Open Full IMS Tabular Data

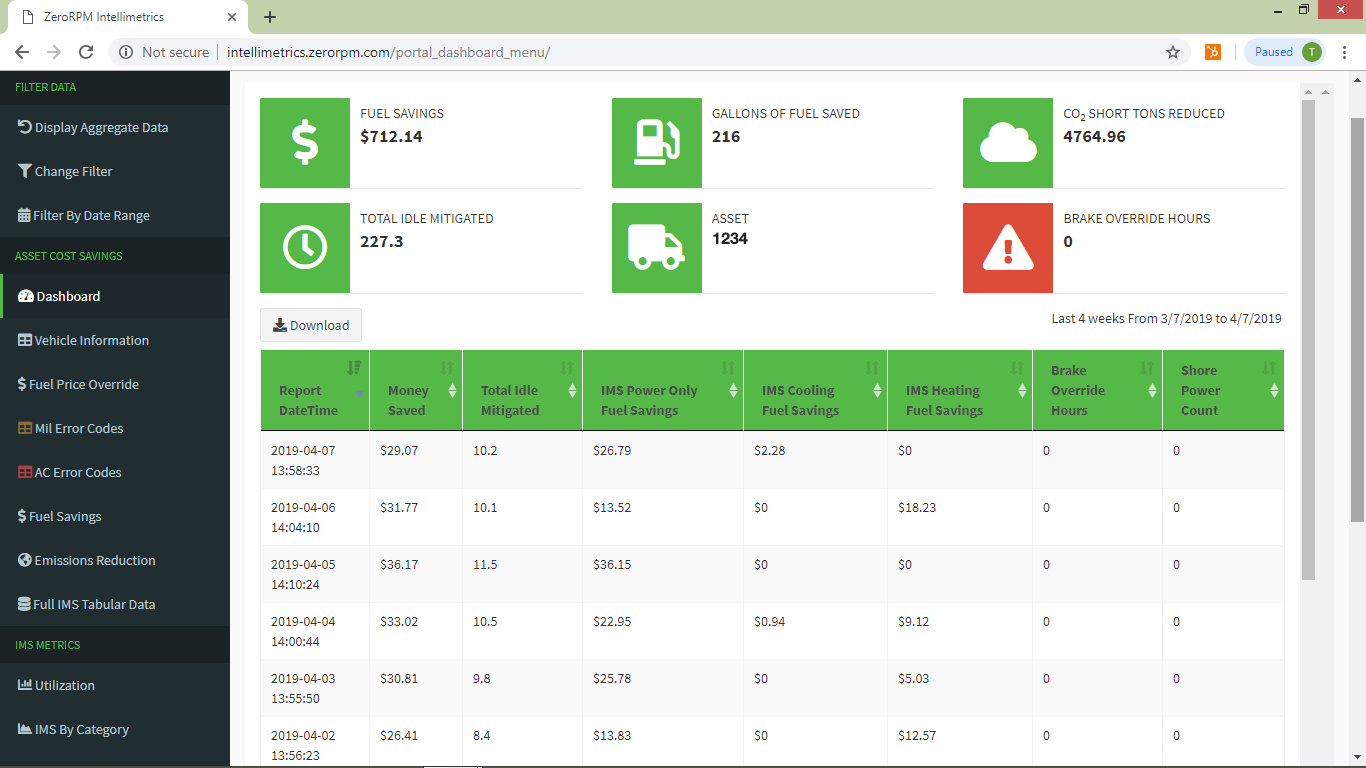pos(86,604)
